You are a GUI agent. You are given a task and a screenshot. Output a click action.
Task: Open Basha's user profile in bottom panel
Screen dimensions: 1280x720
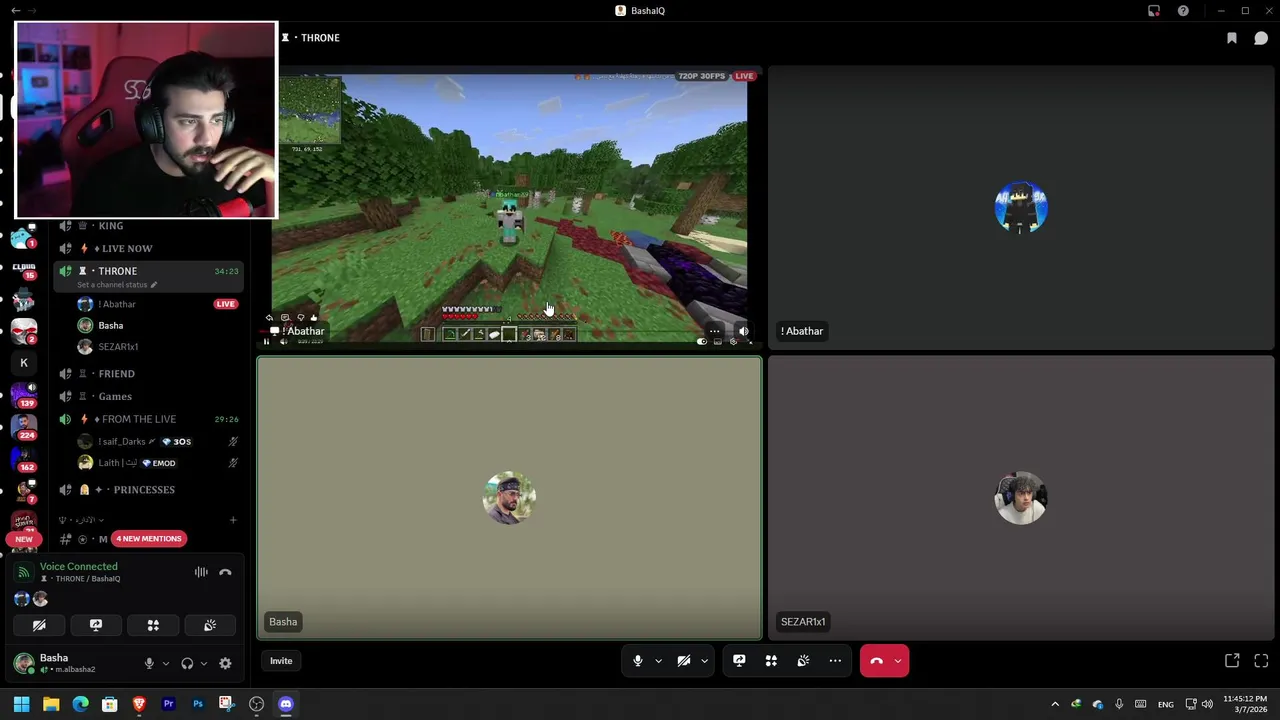(68, 663)
